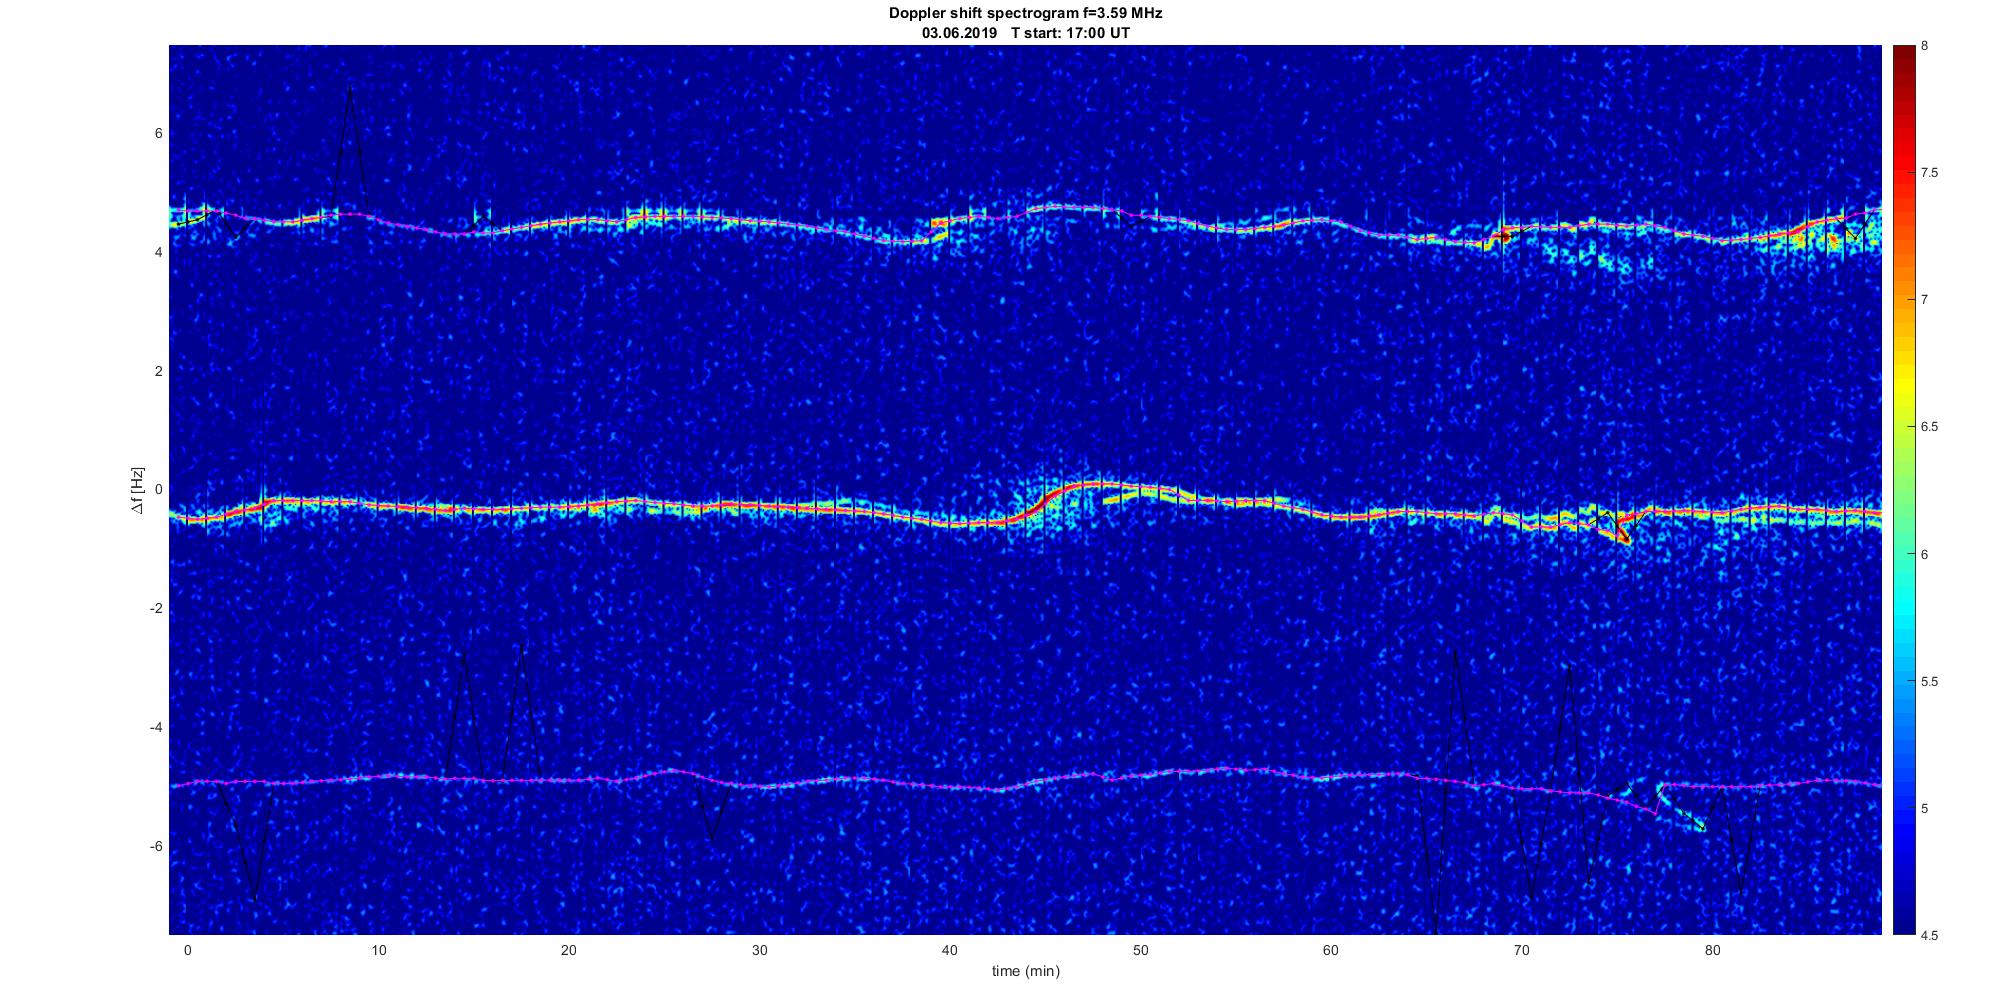Screen dimensions: 2000x1003
Task: Click x-axis tick label '70'
Action: (1521, 950)
